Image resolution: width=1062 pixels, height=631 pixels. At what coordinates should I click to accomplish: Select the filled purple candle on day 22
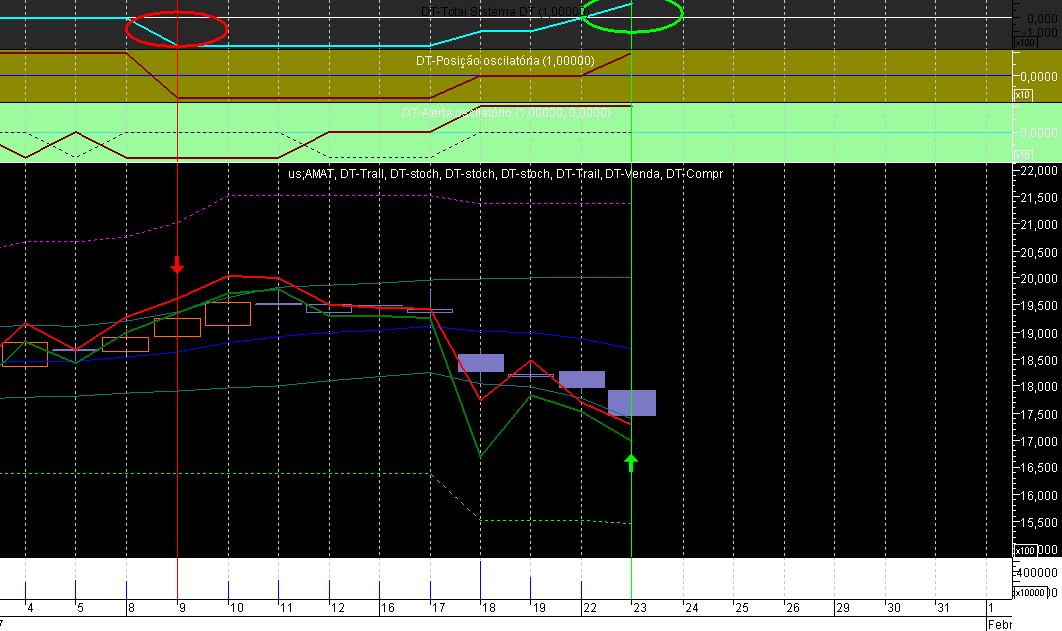[582, 379]
